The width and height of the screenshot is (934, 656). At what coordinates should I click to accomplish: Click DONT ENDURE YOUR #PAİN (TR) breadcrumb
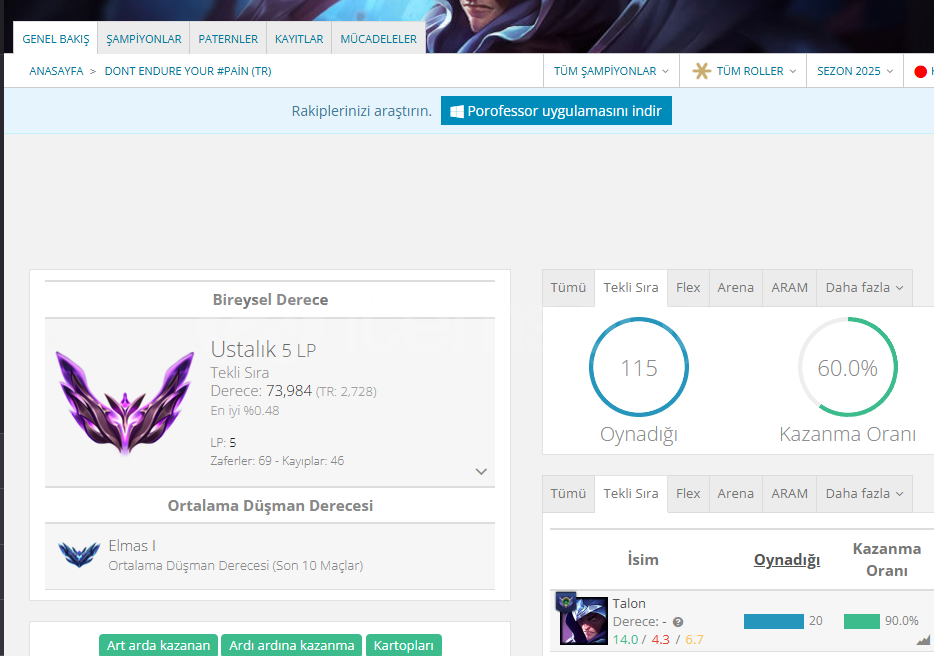pyautogui.click(x=188, y=71)
